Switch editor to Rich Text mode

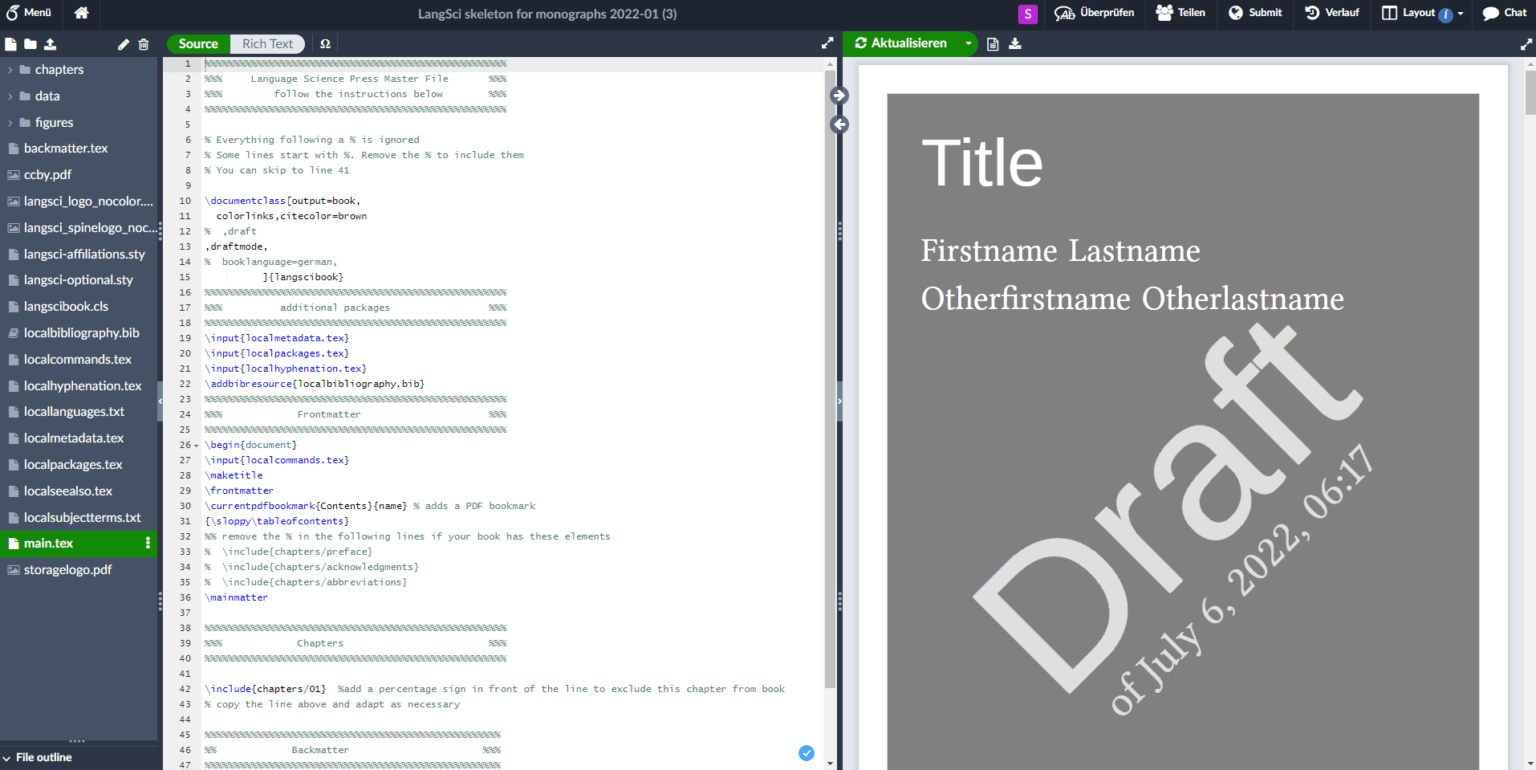click(268, 44)
